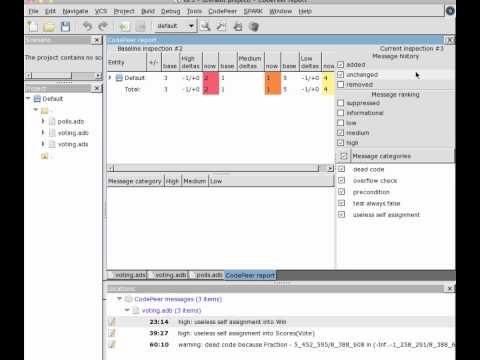Click edit icon beside 23:14 message
480x360 pixels.
coord(112,322)
